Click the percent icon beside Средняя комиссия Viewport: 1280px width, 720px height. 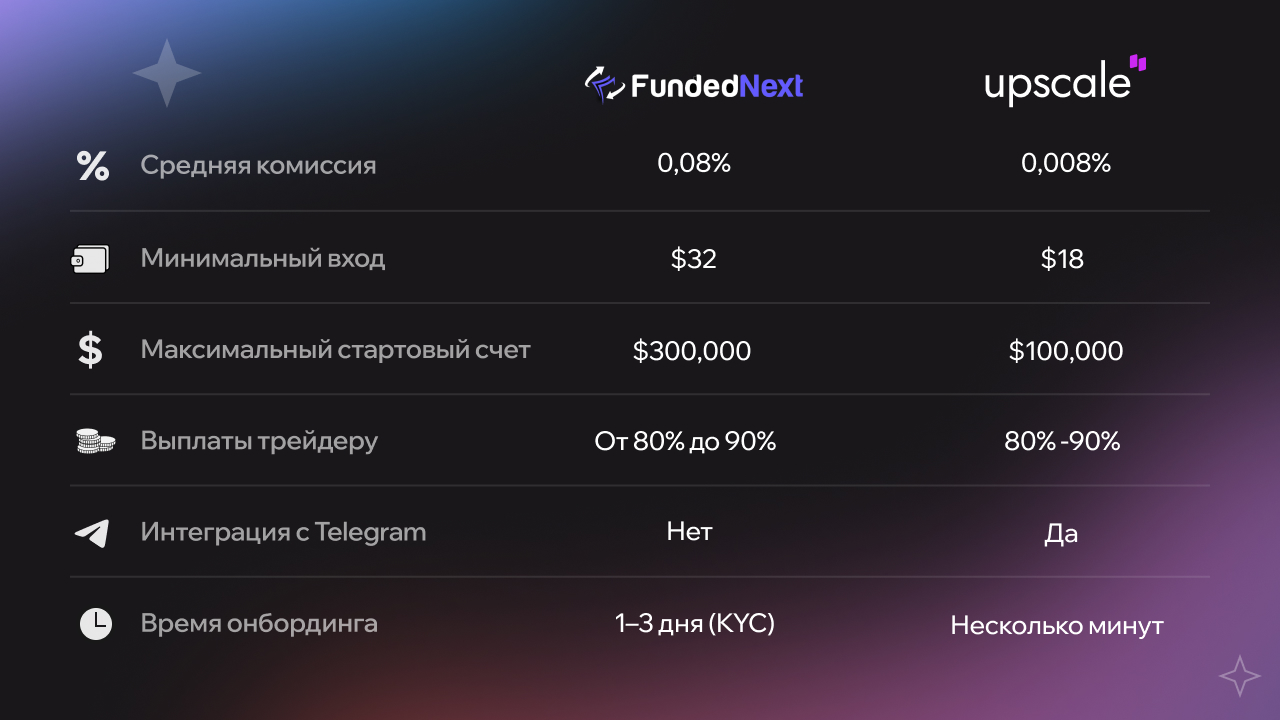click(x=93, y=166)
